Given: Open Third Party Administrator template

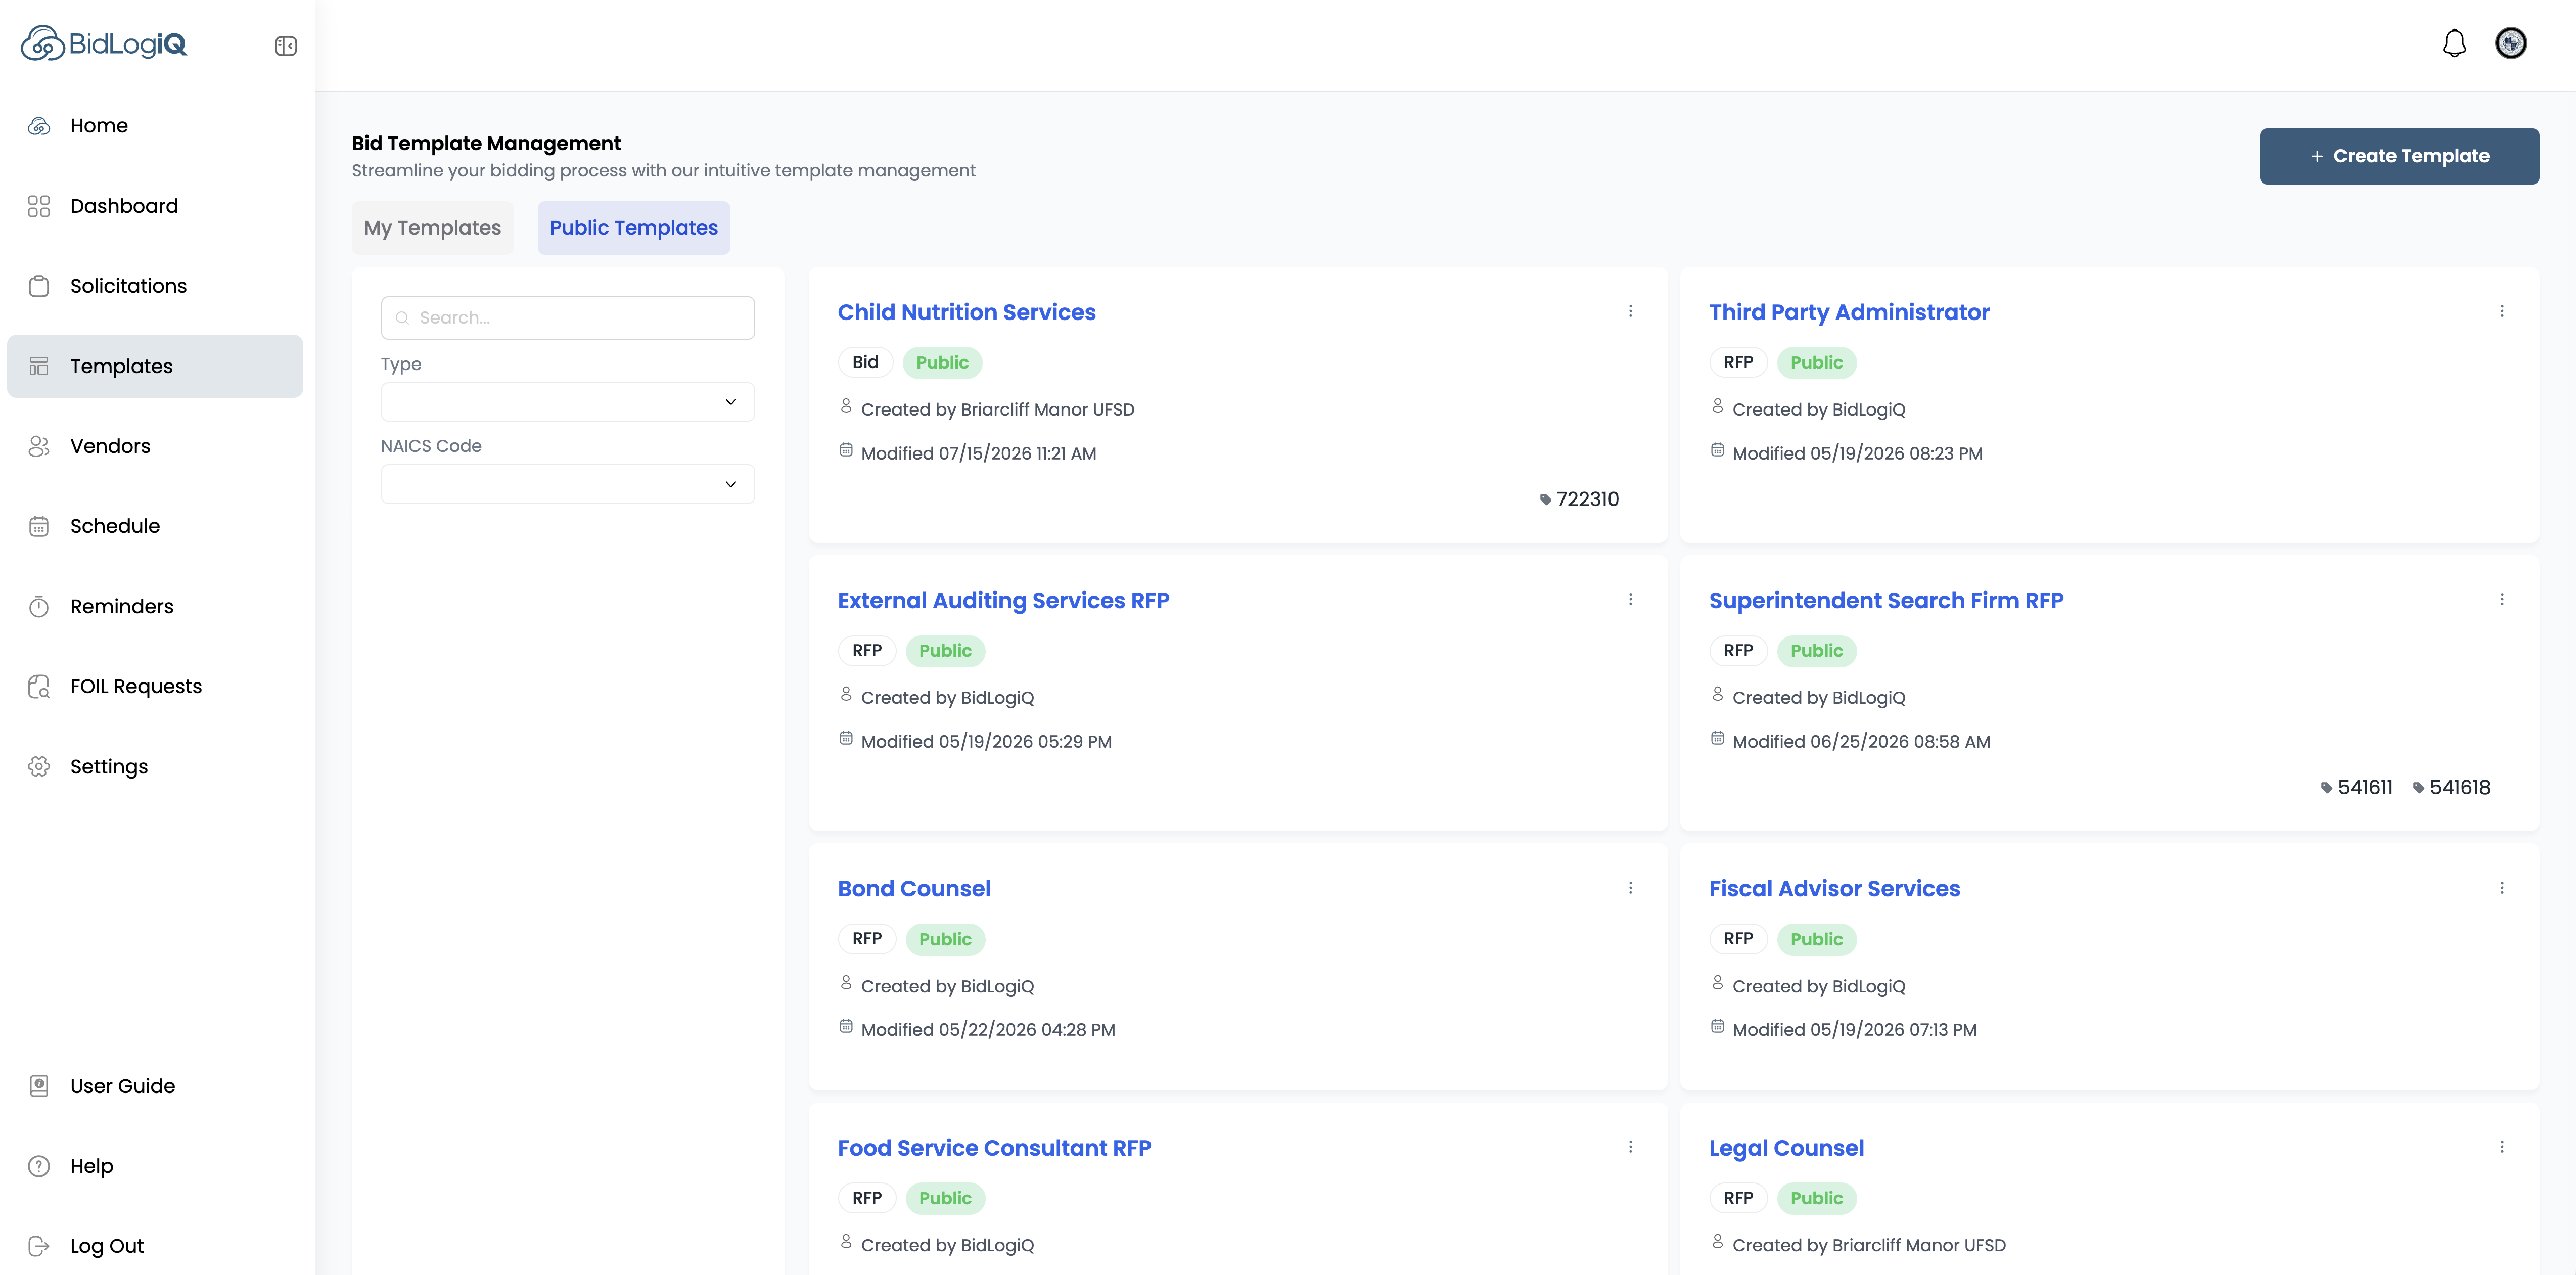Looking at the screenshot, I should [x=1849, y=312].
